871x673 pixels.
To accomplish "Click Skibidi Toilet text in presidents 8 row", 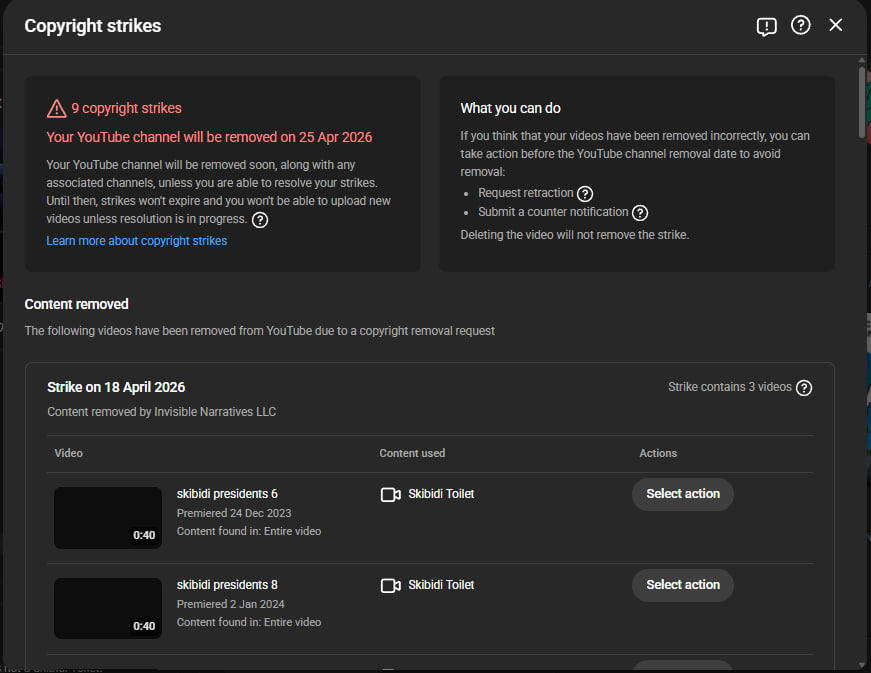I will point(441,585).
